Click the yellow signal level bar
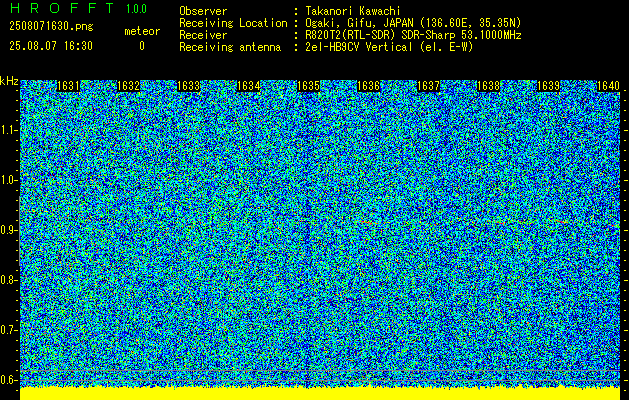The image size is (629, 400). (x=320, y=394)
